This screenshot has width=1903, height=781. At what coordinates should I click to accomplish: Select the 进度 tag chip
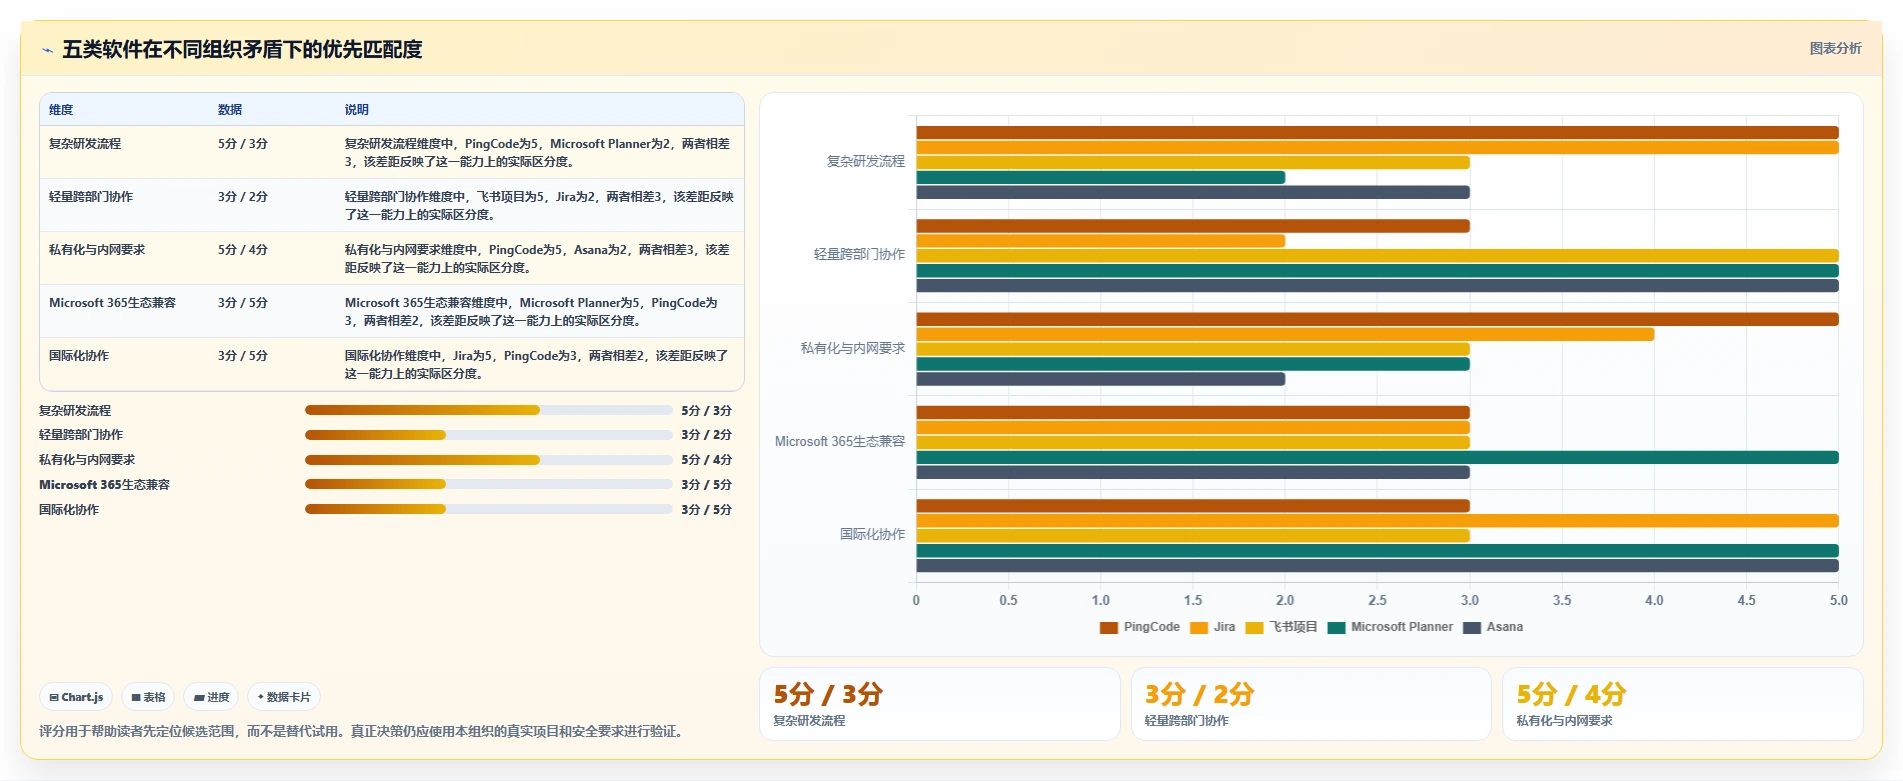pos(211,697)
